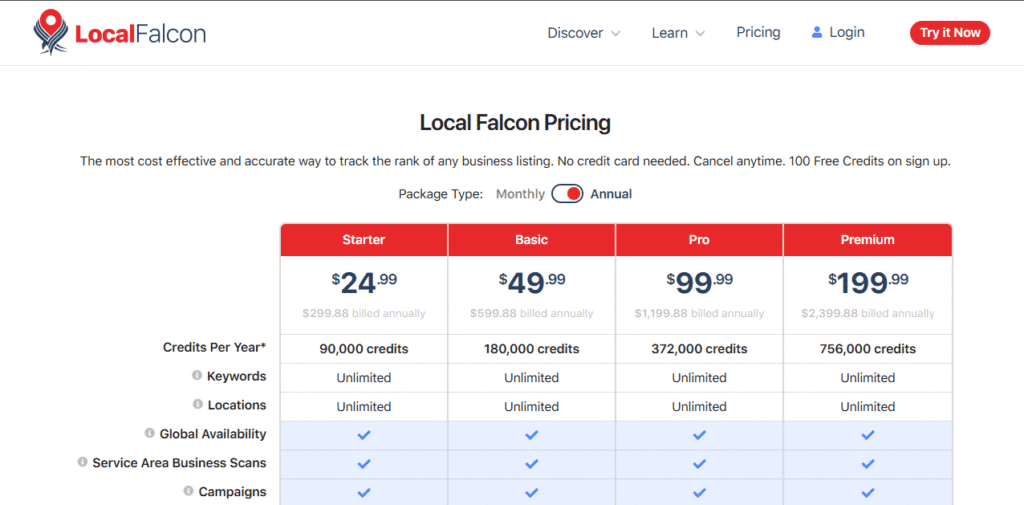Image resolution: width=1024 pixels, height=505 pixels.
Task: Open the Login link
Action: point(838,32)
